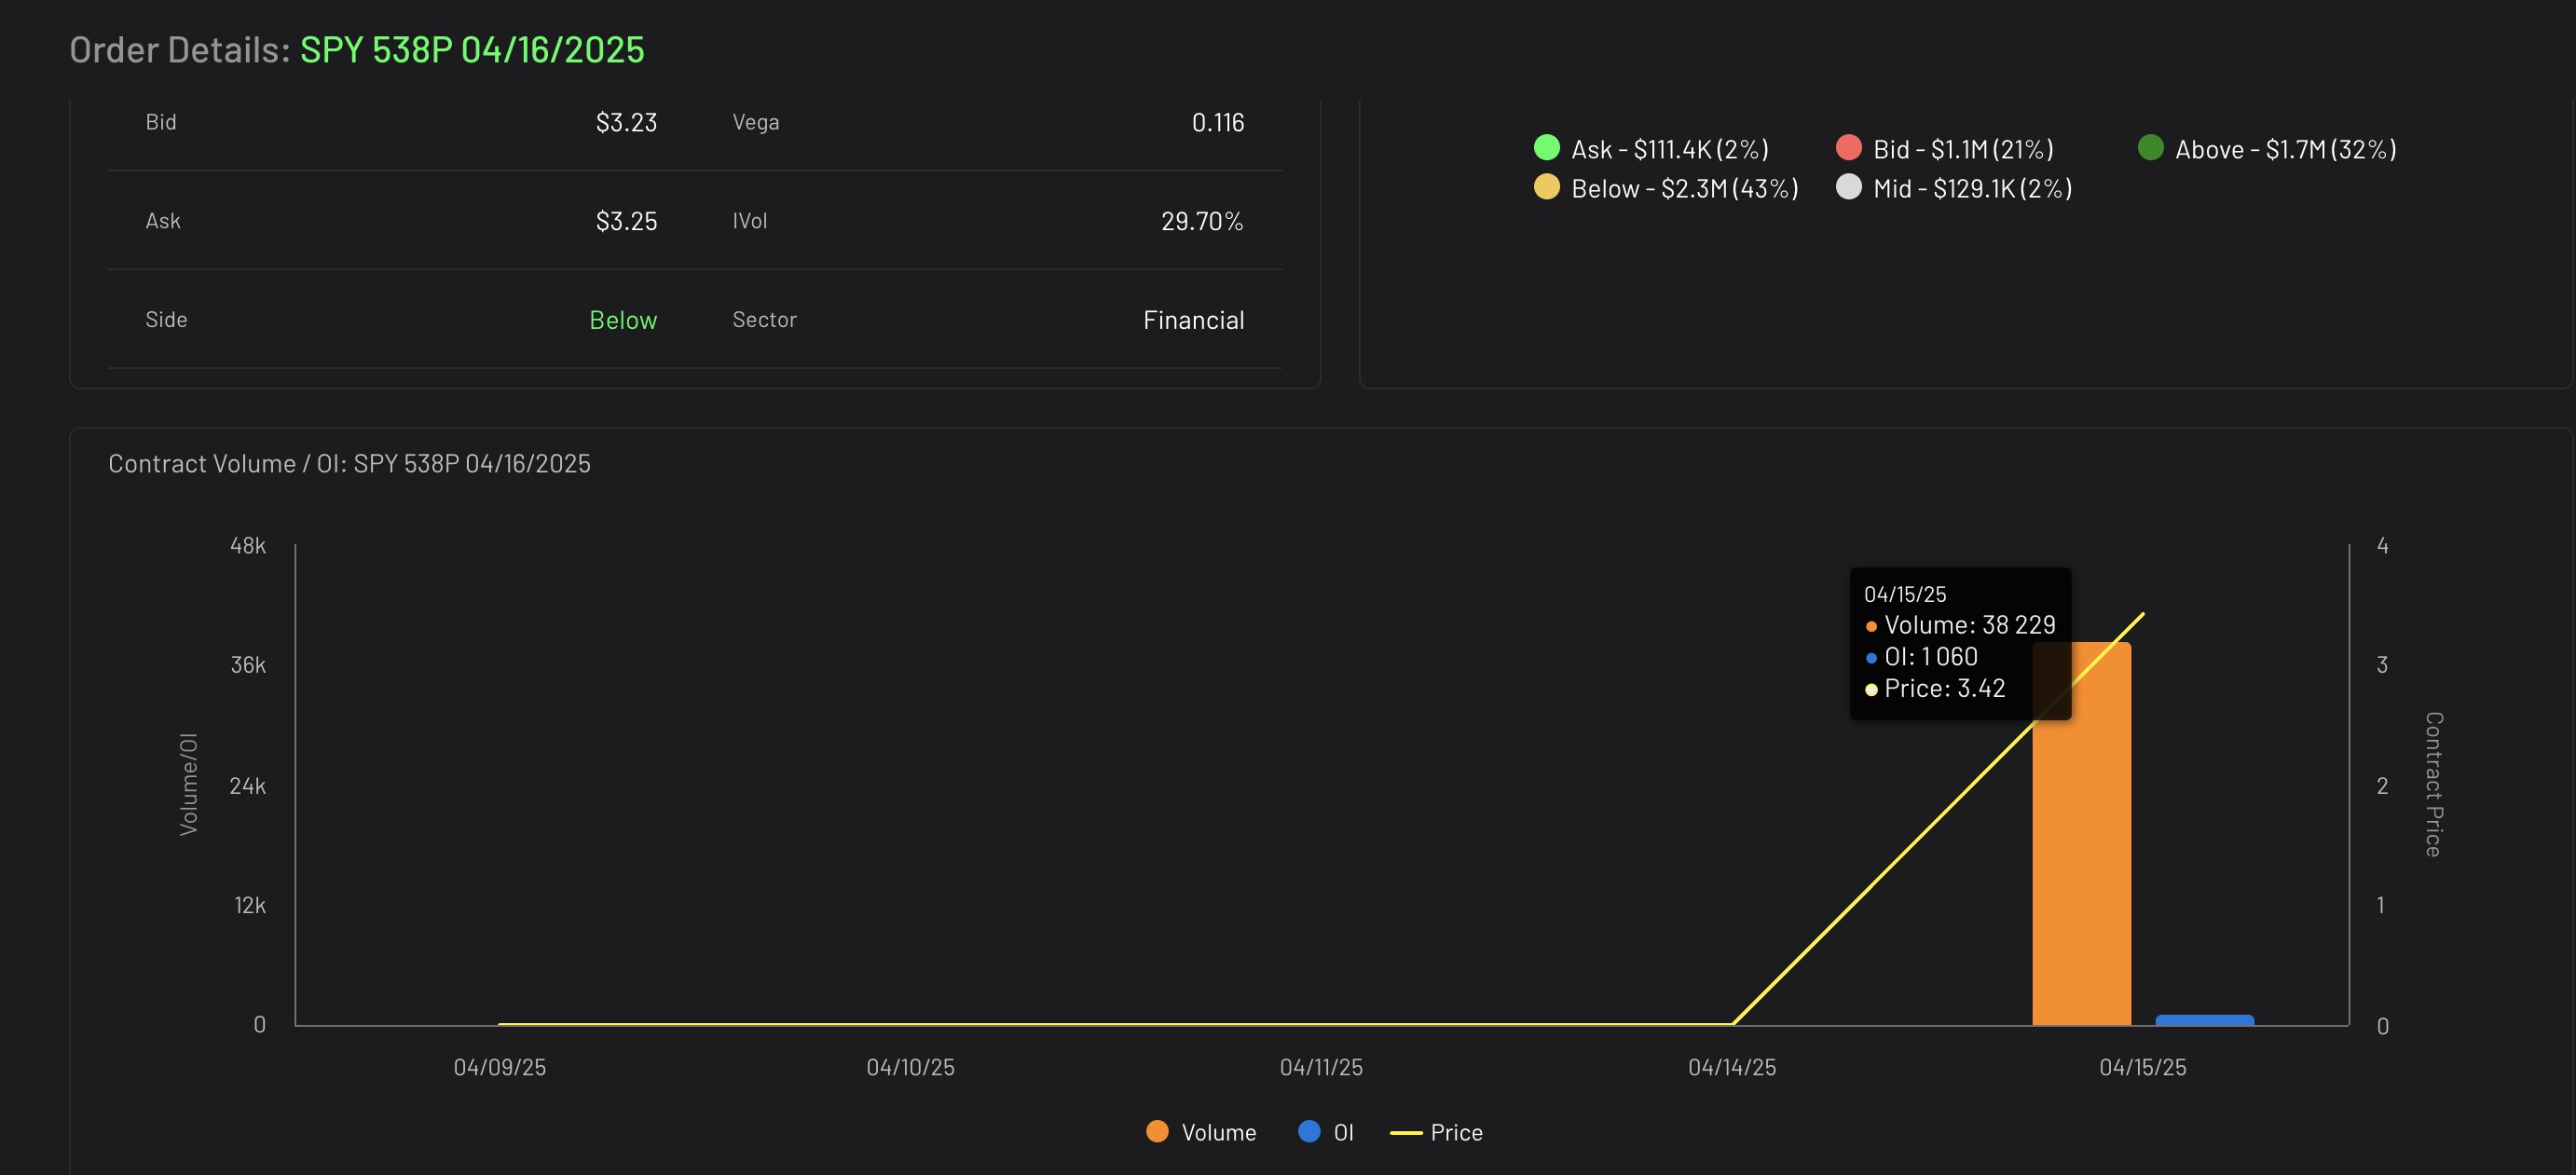Viewport: 2576px width, 1175px height.
Task: Click the 12k y-axis label
Action: pos(250,905)
